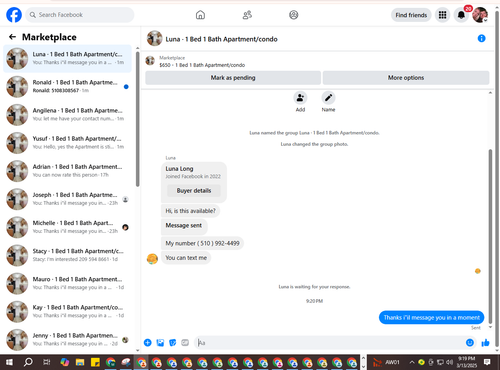The width and height of the screenshot is (500, 370).
Task: Click Luna's avatar beside 'You can text me'
Action: tap(152, 259)
